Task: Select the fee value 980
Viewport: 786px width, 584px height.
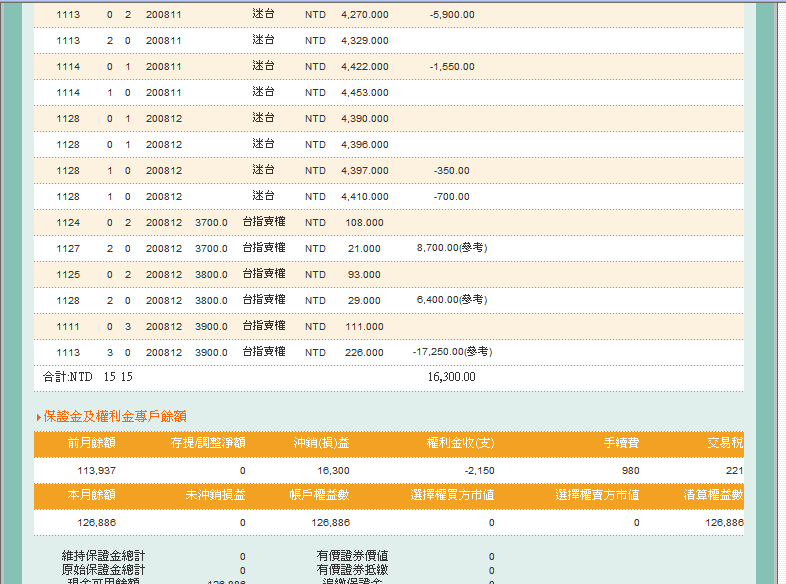Action: [631, 471]
